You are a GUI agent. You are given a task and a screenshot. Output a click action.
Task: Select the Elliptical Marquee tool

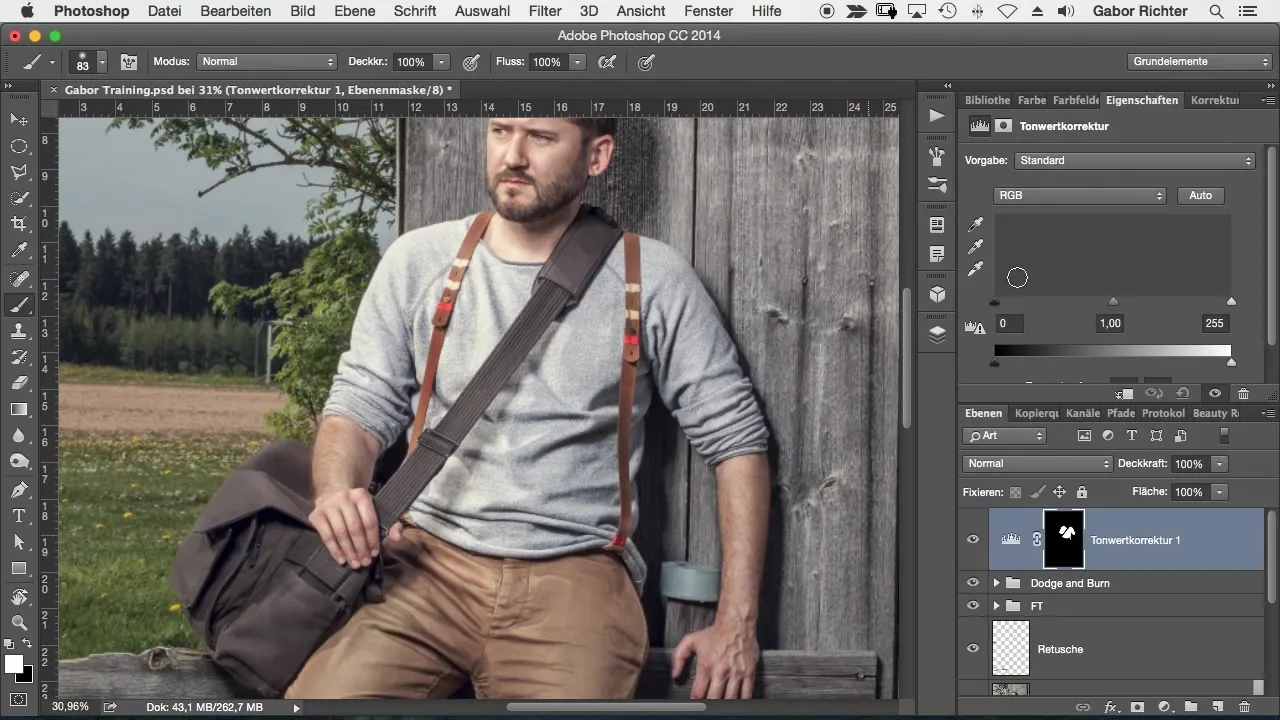click(19, 146)
